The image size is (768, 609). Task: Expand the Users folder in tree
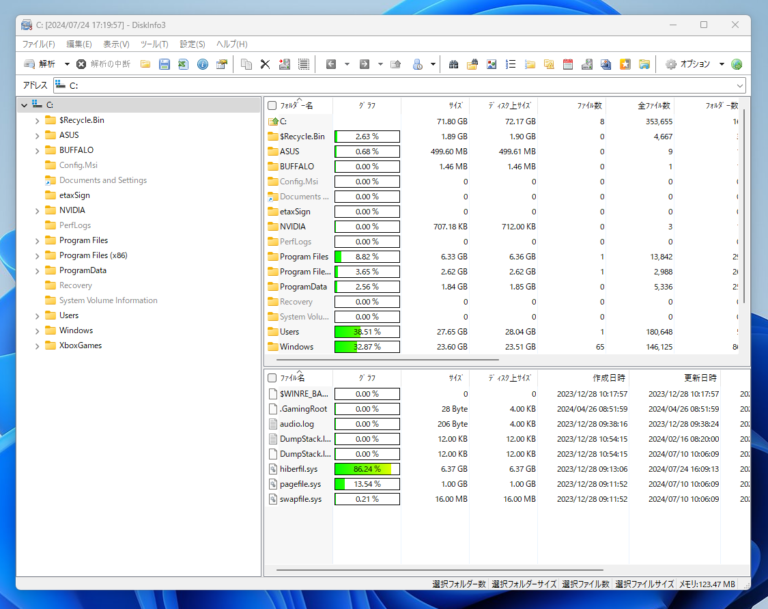point(37,315)
